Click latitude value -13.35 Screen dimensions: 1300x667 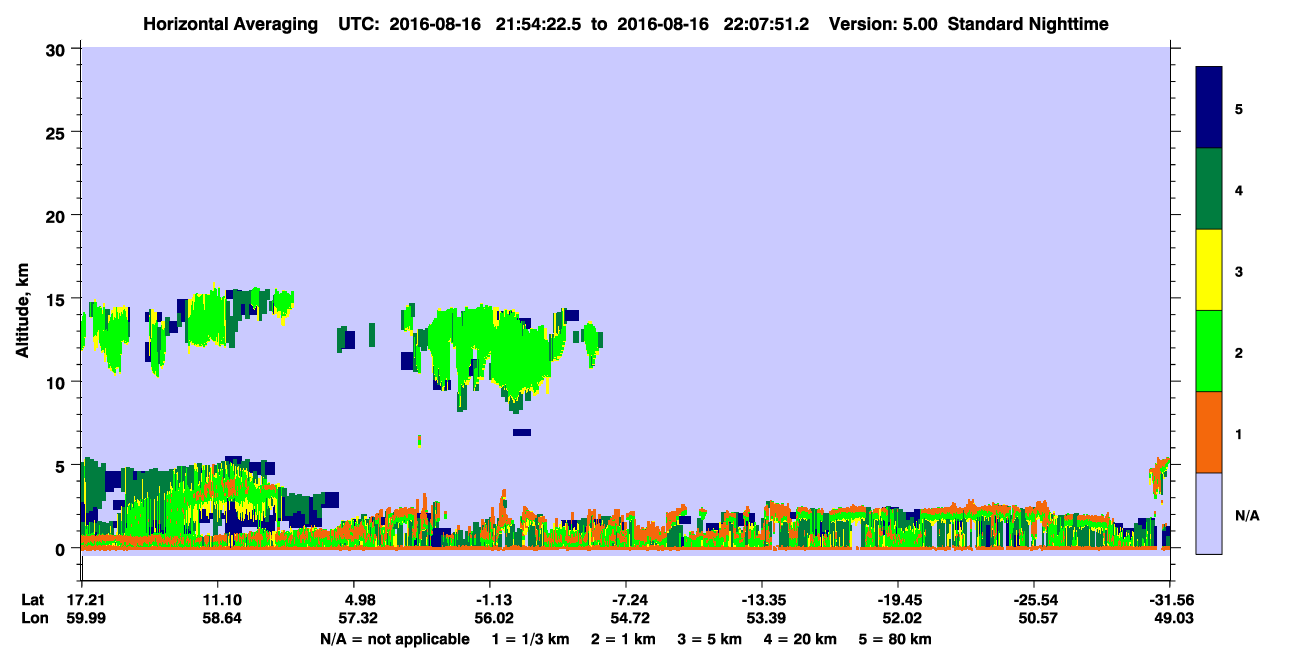point(762,600)
